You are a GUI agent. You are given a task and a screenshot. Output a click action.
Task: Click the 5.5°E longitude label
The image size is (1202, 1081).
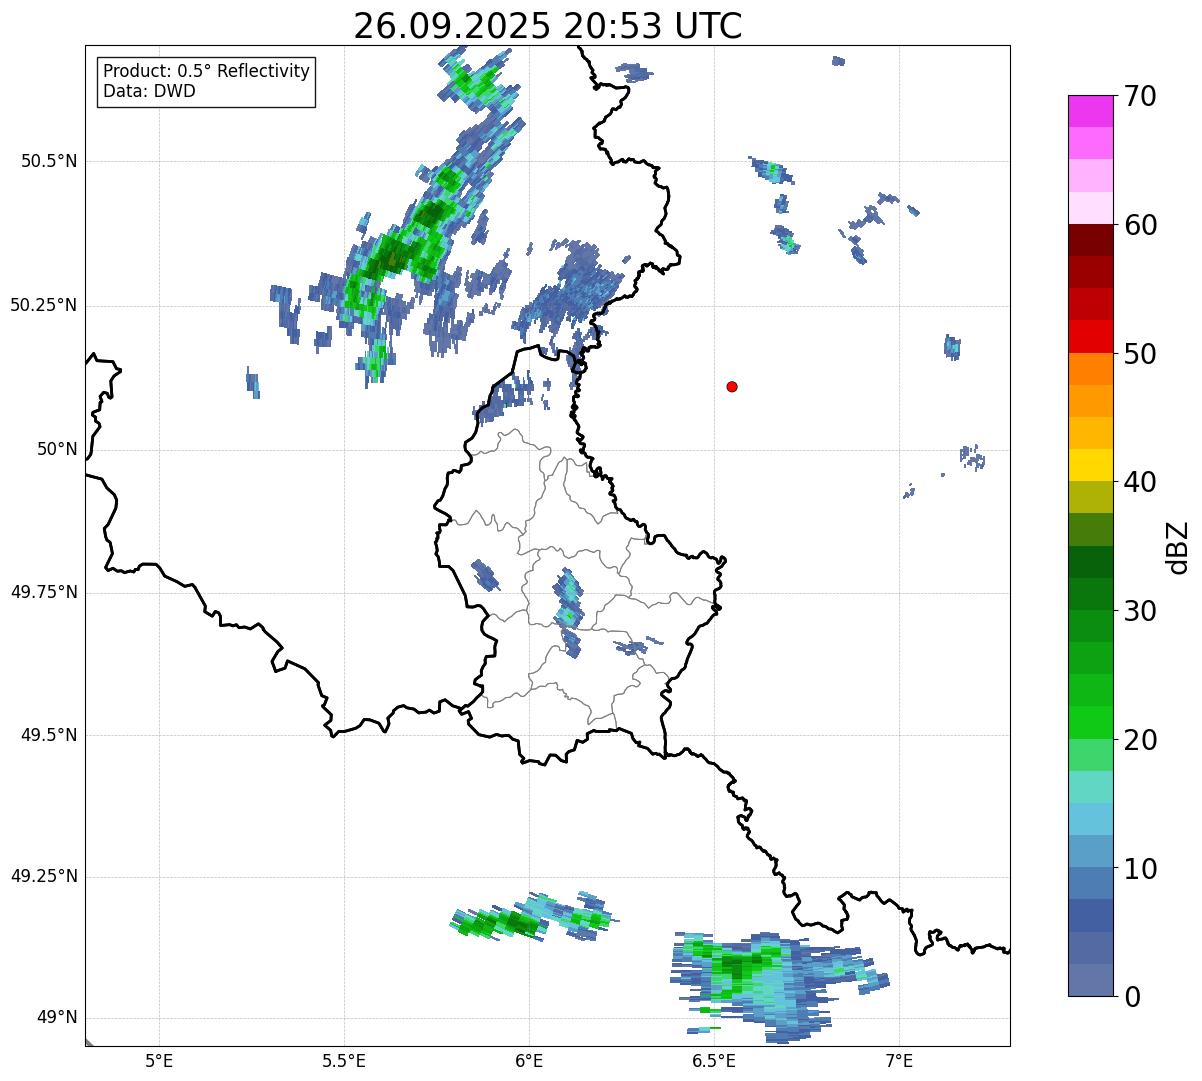point(344,1061)
